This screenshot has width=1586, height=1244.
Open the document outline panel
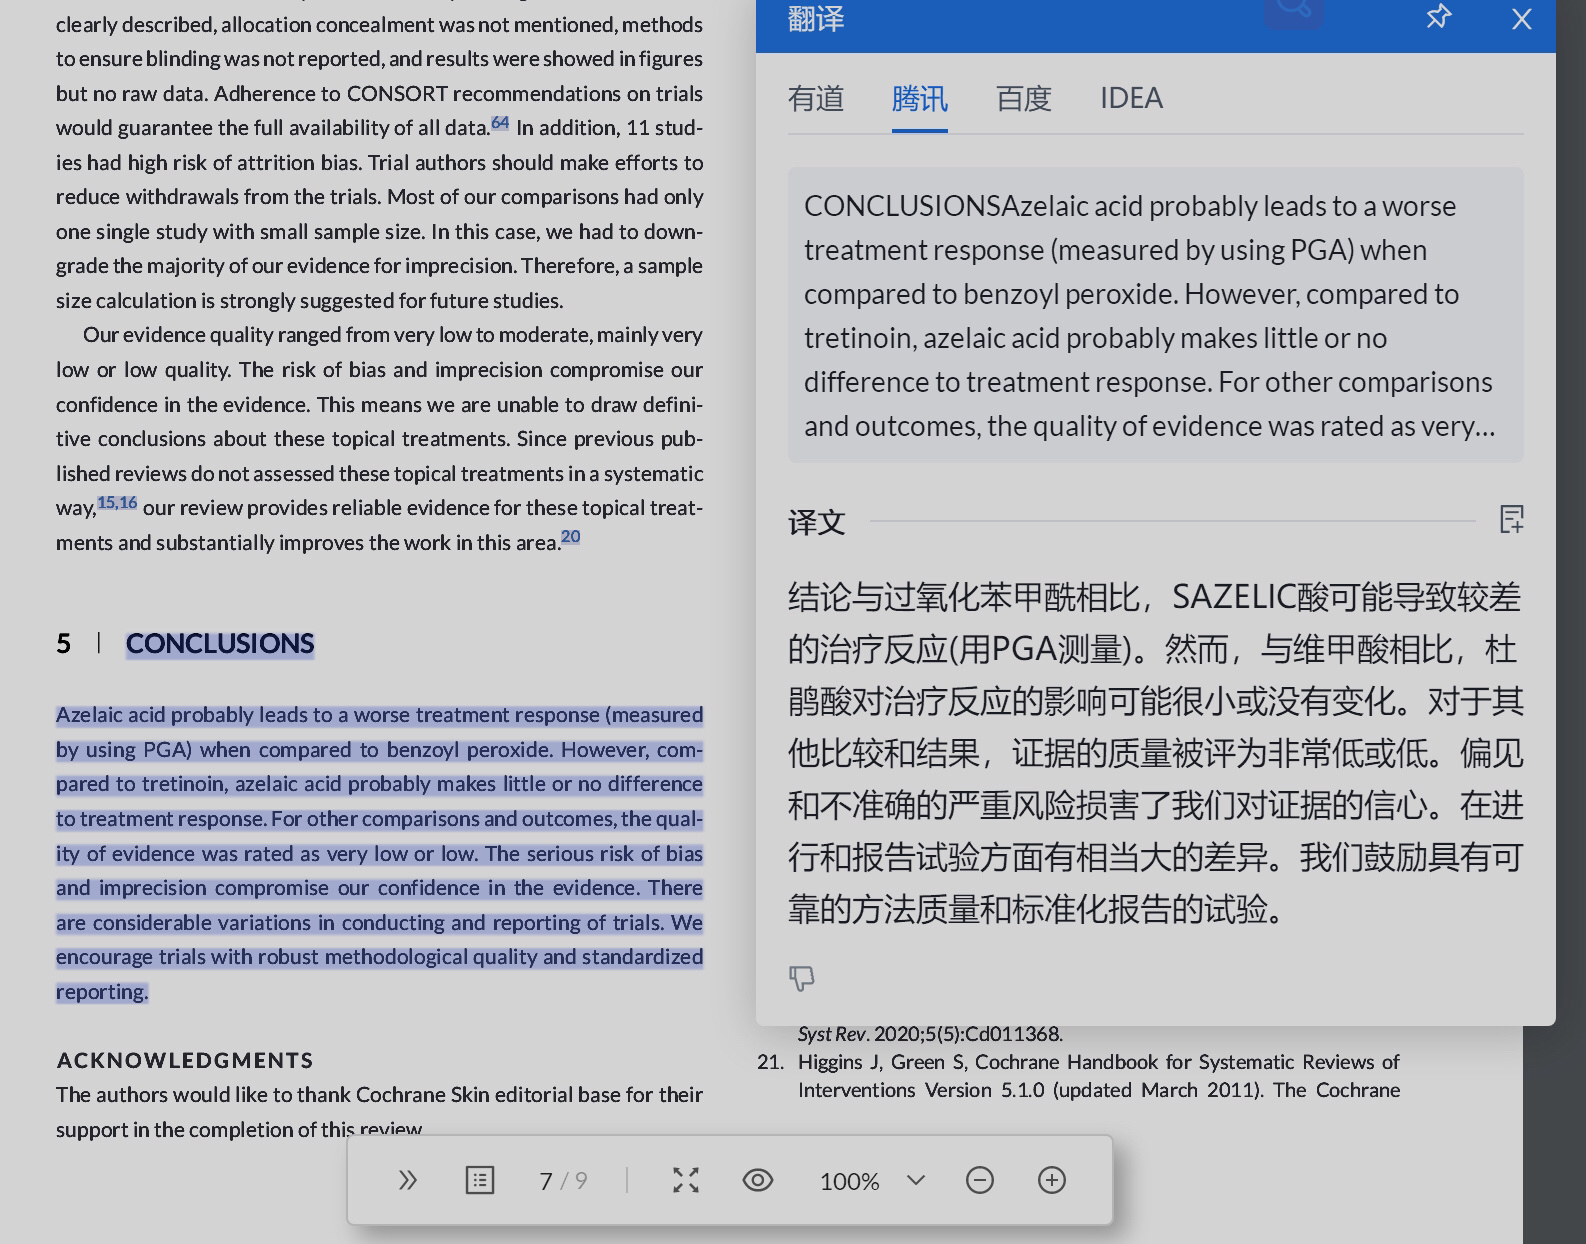coord(480,1180)
